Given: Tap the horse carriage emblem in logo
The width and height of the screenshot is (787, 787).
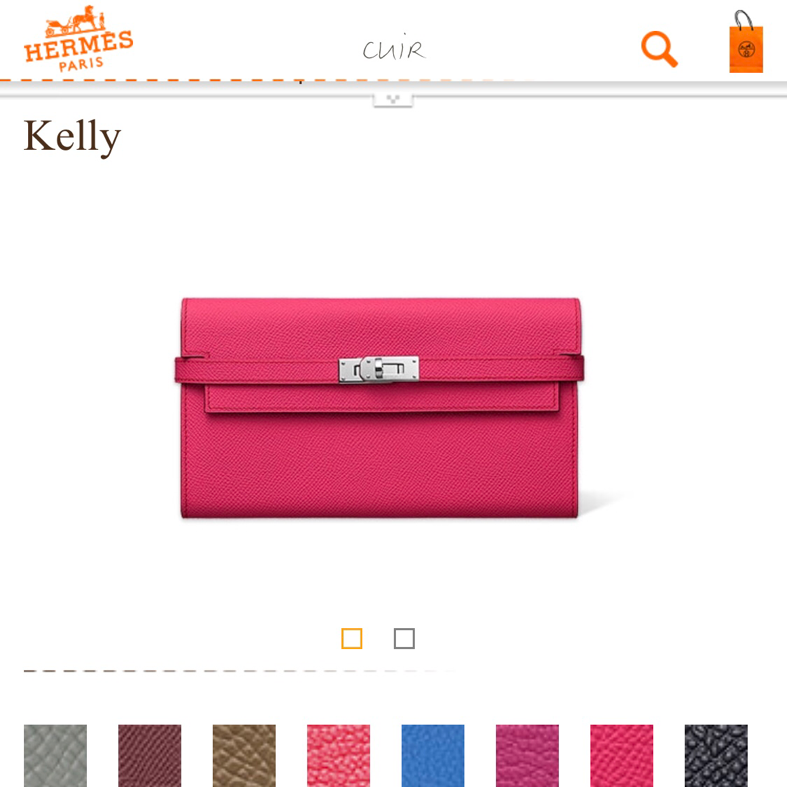Looking at the screenshot, I should tap(76, 22).
